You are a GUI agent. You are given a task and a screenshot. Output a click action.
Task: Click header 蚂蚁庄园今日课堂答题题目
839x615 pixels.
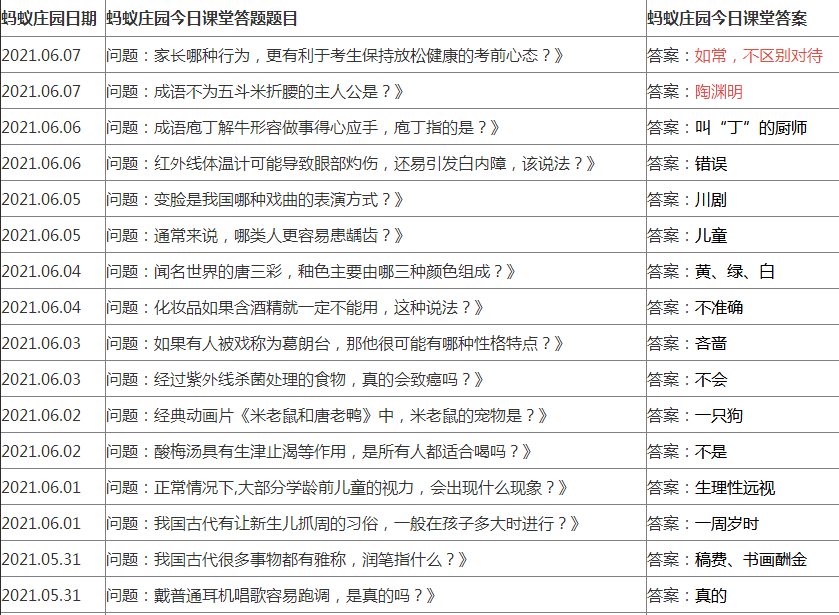(x=202, y=18)
